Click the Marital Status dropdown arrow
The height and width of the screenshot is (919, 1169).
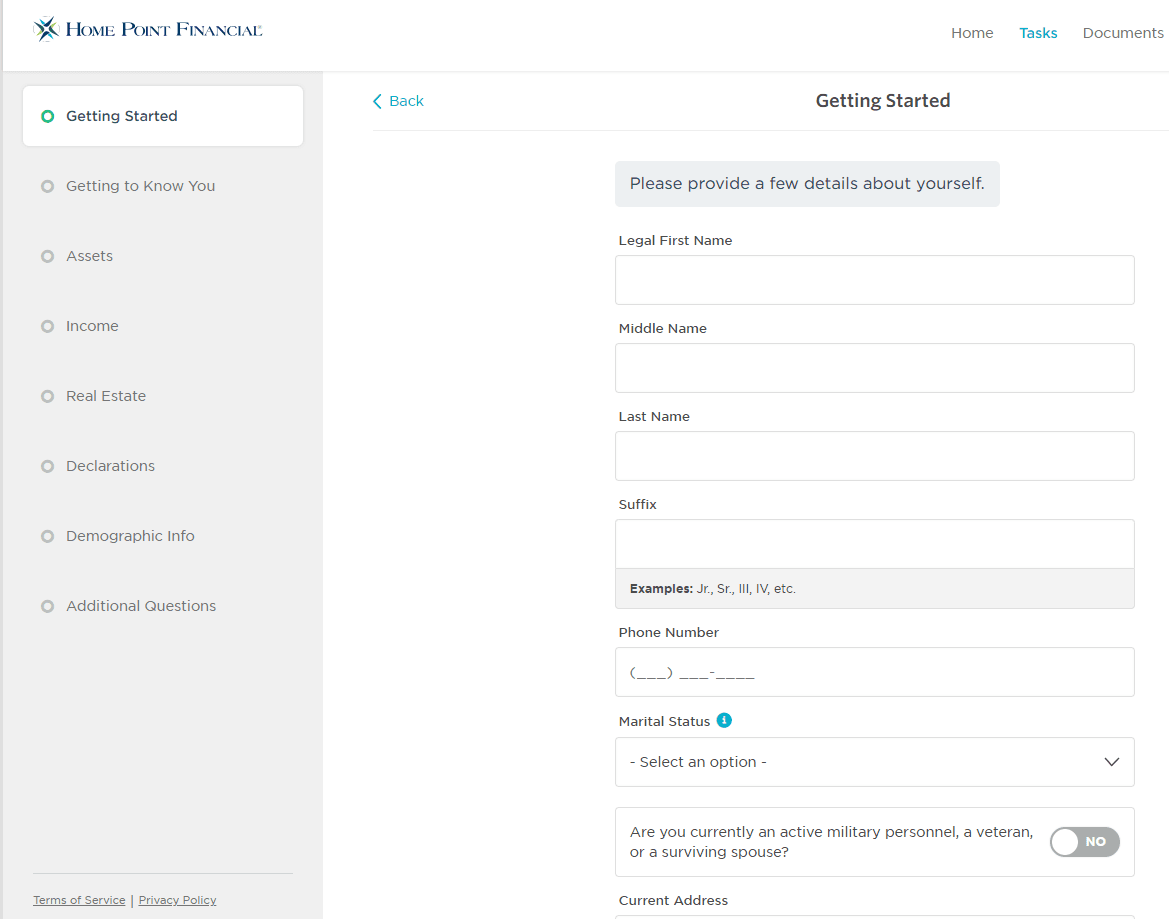[x=1111, y=762]
